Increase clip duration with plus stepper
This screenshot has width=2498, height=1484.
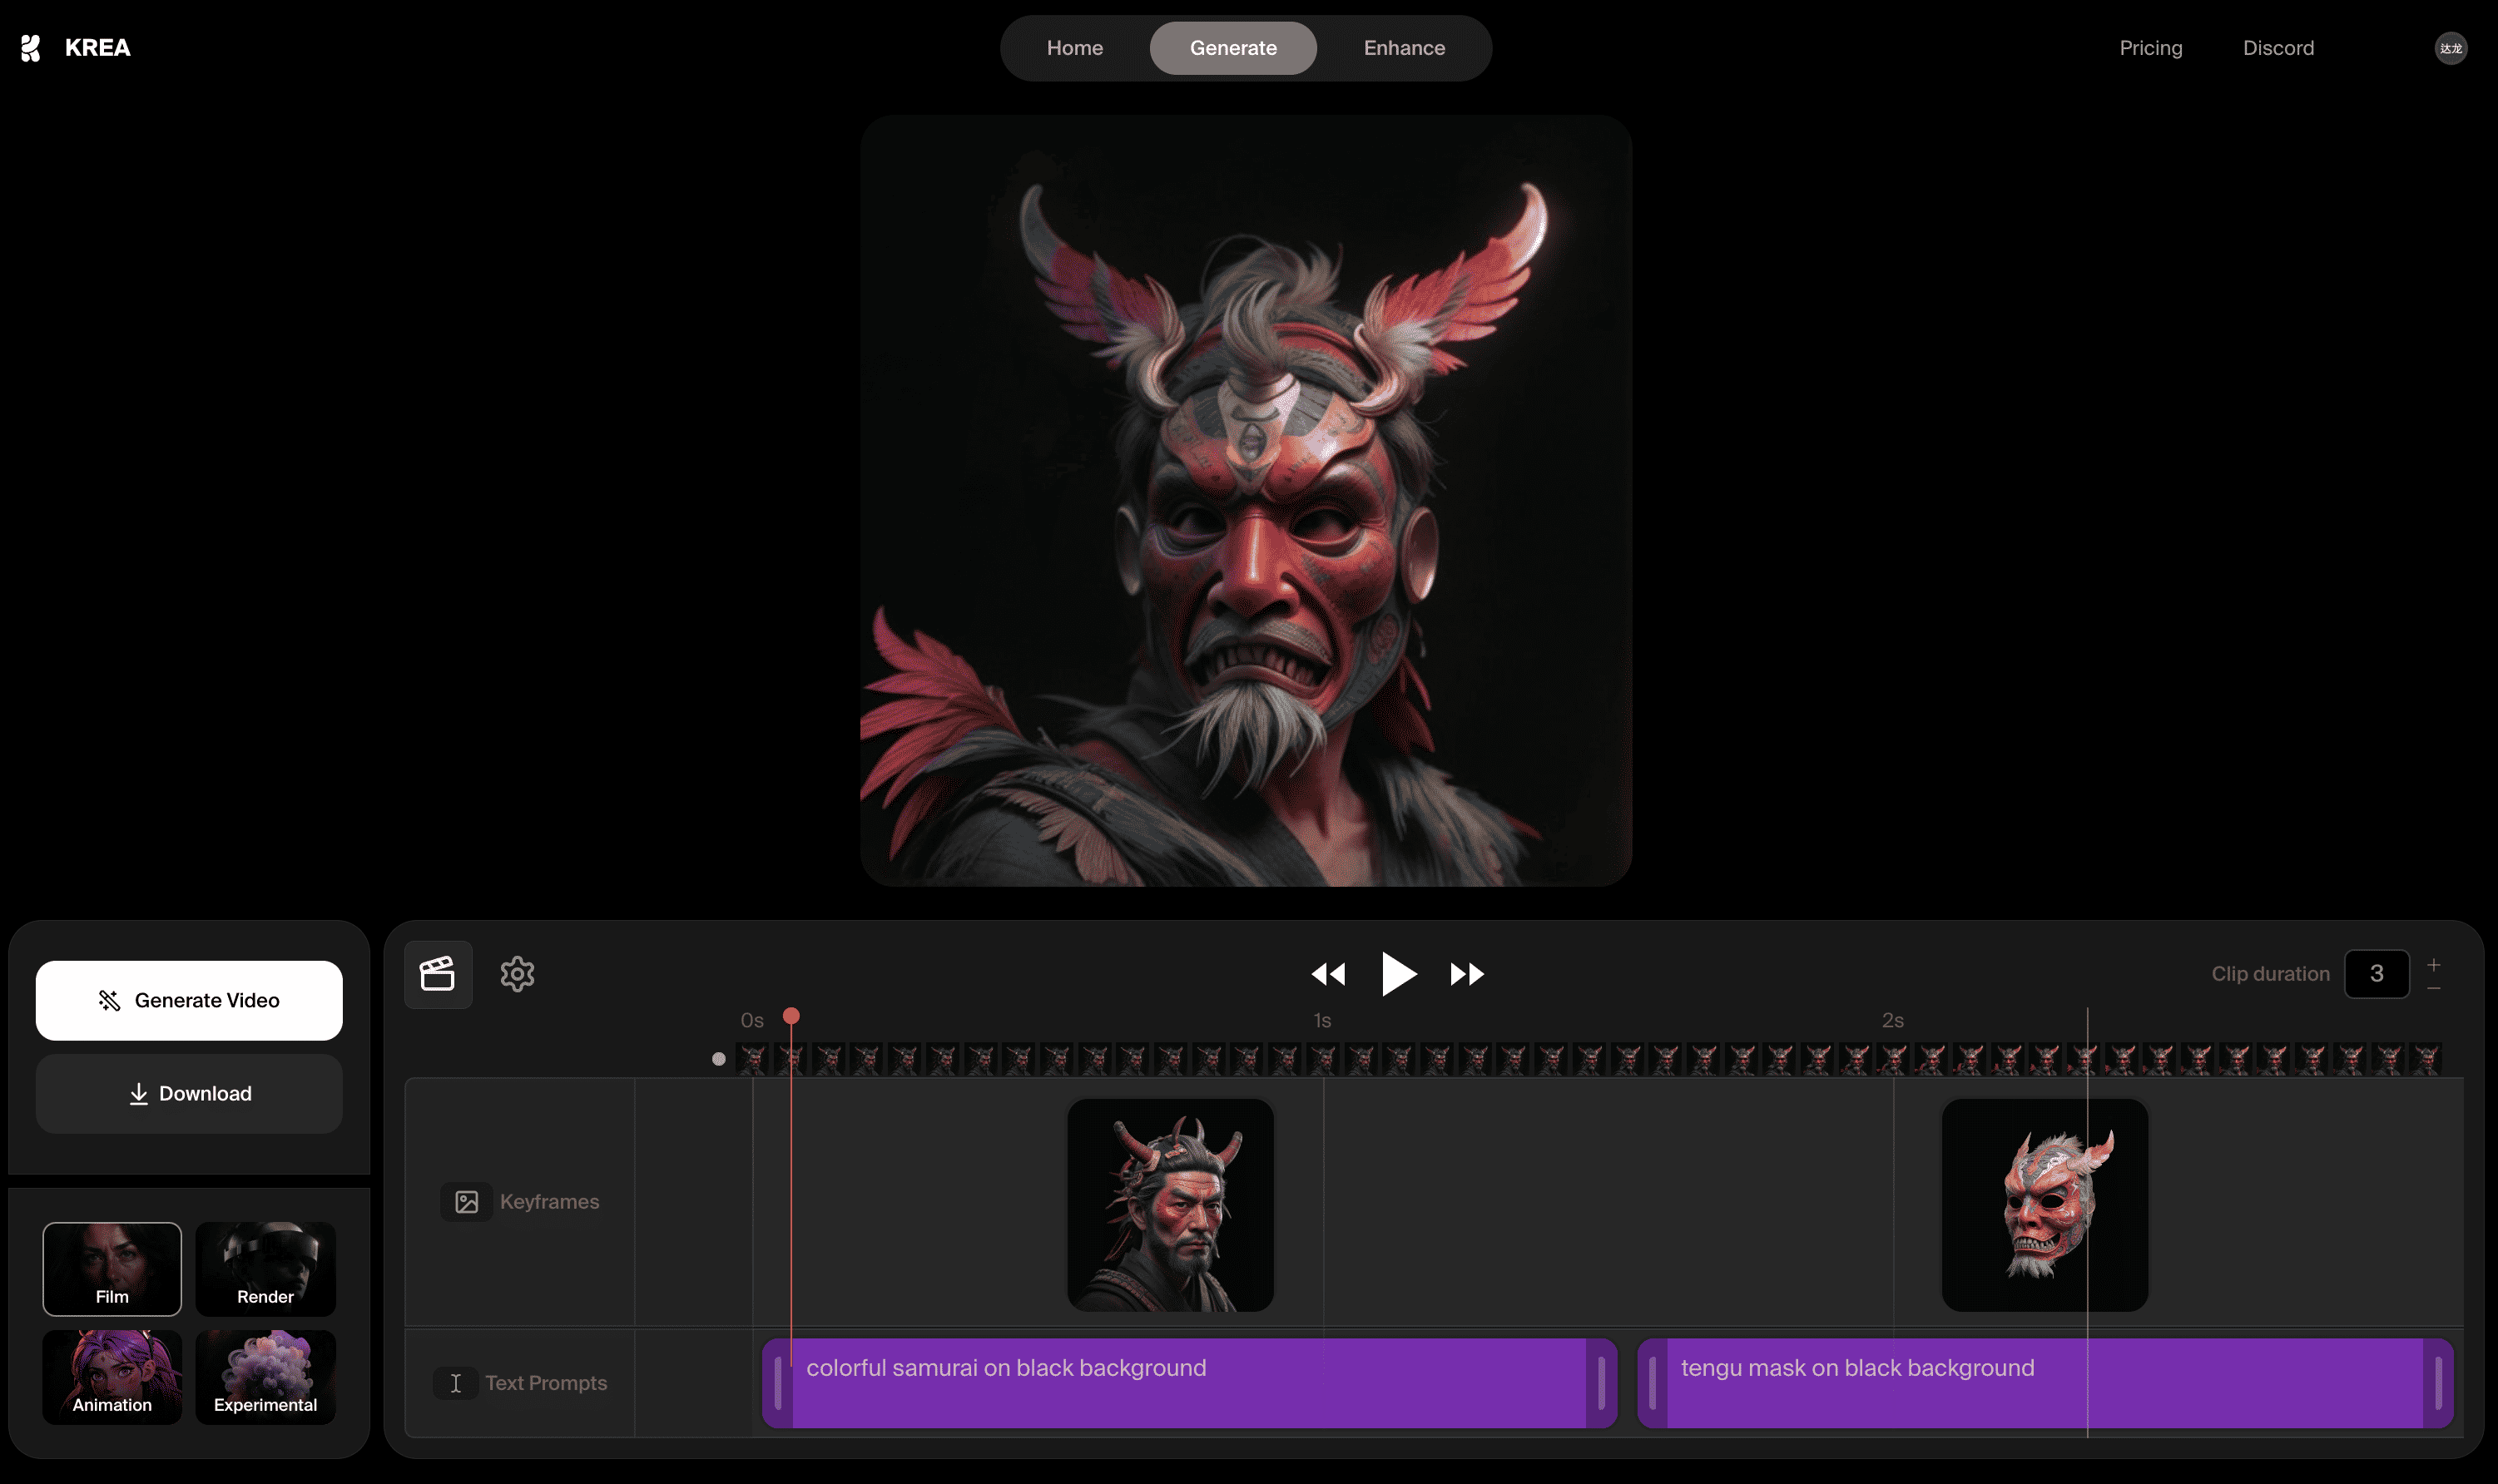(x=2434, y=964)
